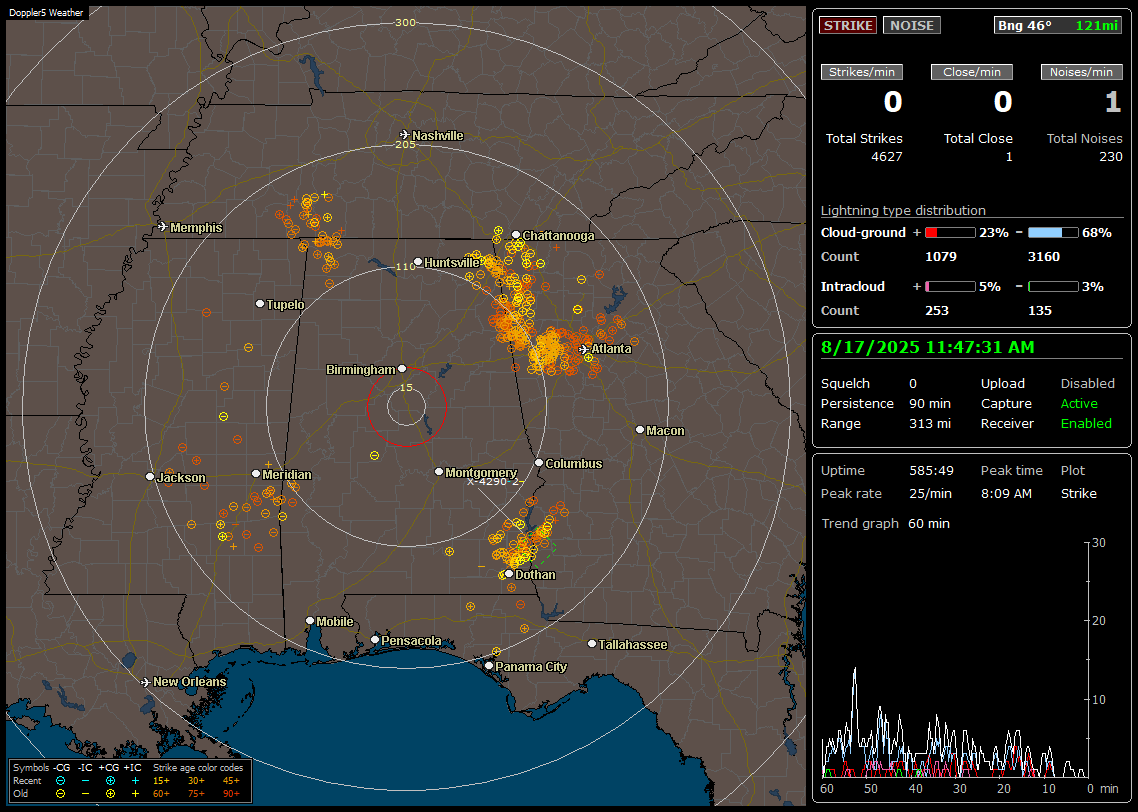This screenshot has width=1138, height=812.
Task: Click the 15+ strike age color code
Action: 161,781
